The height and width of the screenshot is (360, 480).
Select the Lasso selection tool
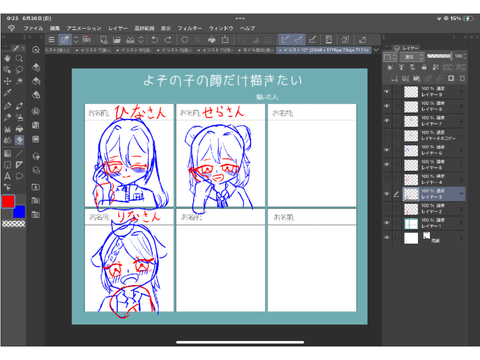[x=19, y=70]
